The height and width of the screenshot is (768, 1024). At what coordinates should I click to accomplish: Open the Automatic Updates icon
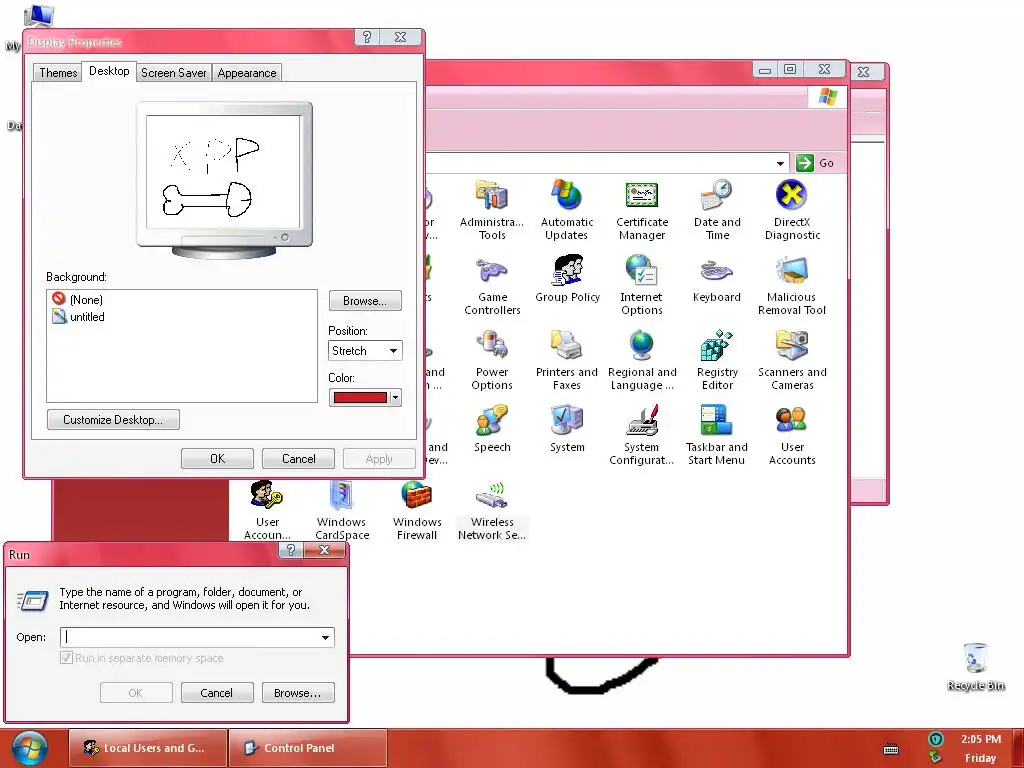566,210
